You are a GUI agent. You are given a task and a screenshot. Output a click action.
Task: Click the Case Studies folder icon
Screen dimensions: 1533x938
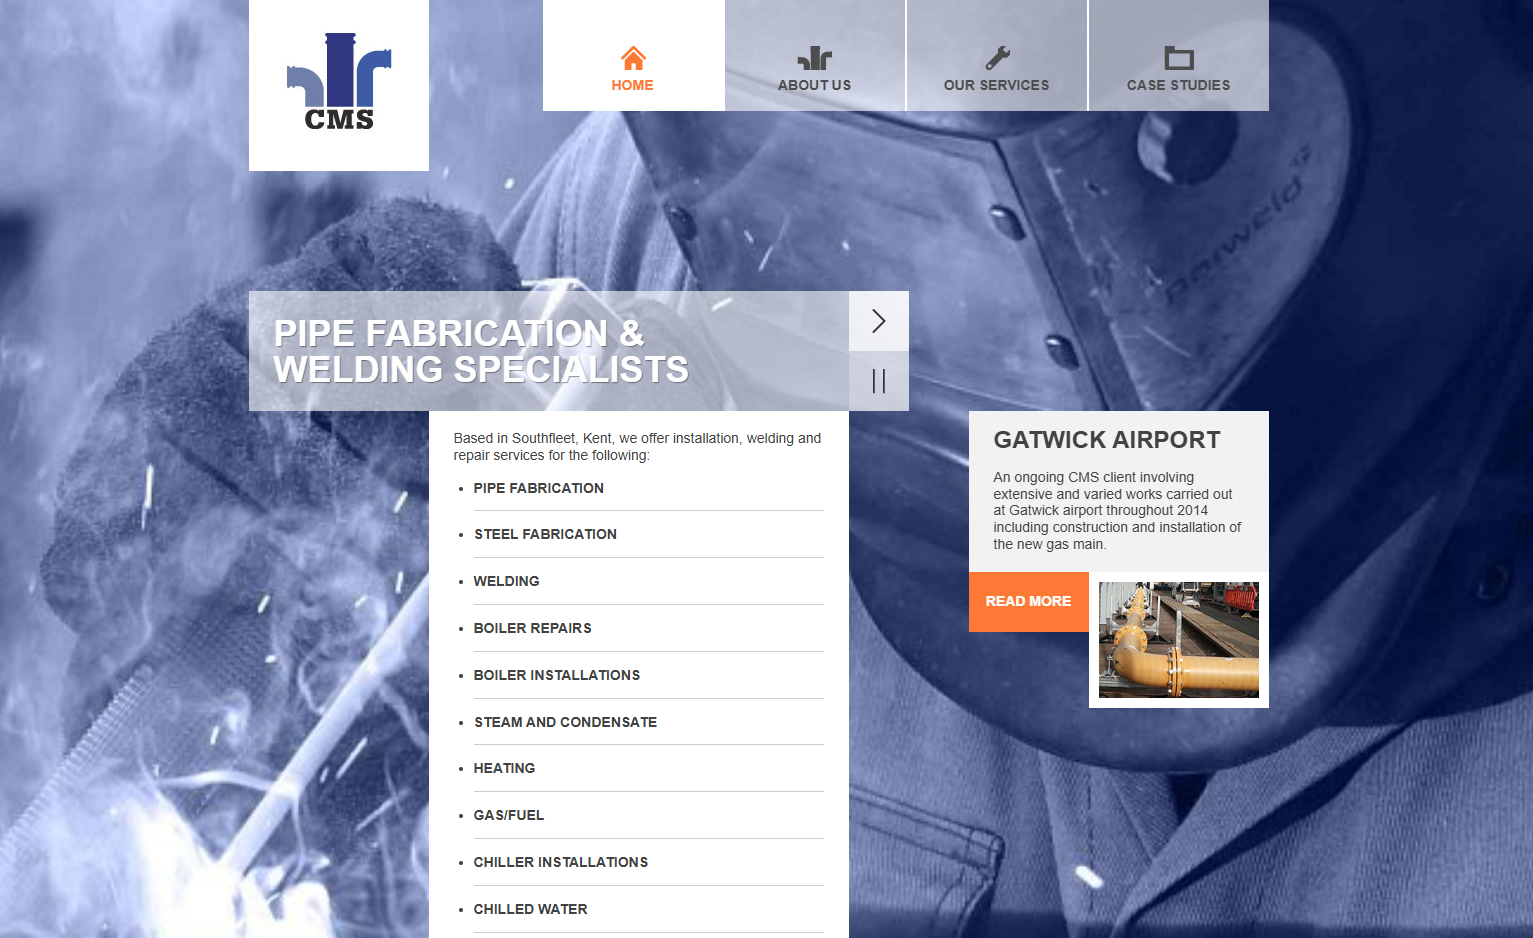[1179, 58]
